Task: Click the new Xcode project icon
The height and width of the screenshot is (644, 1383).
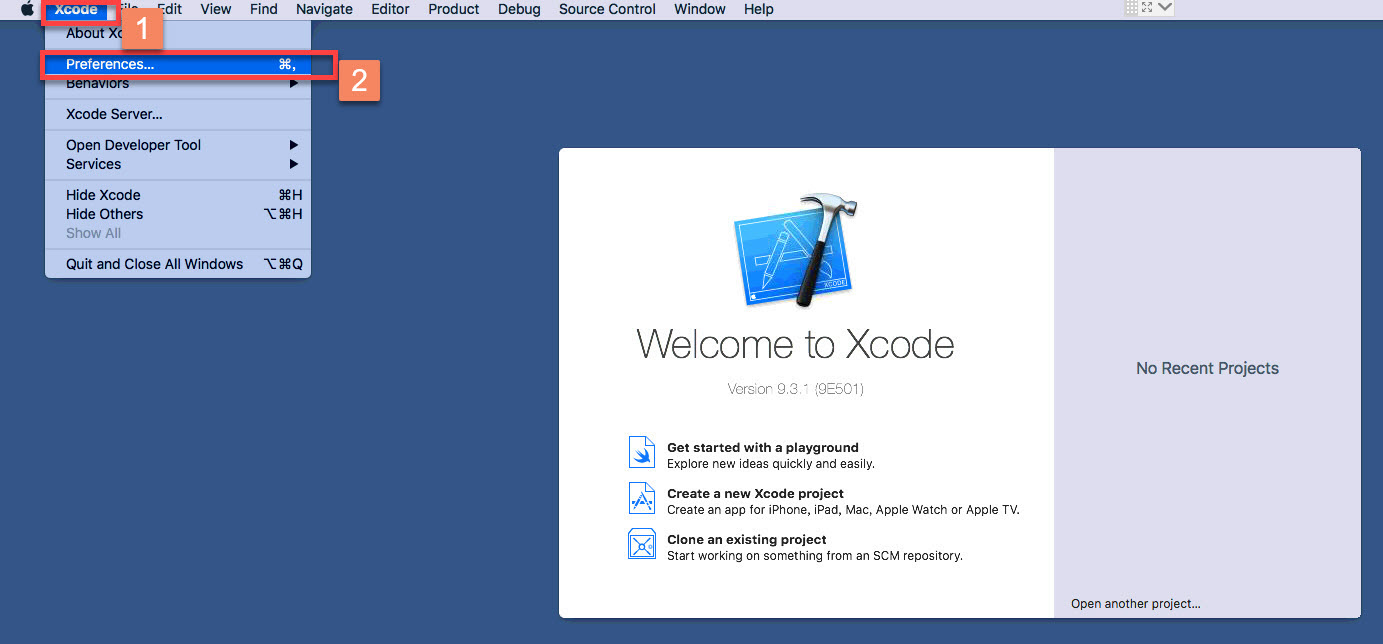Action: [x=641, y=499]
